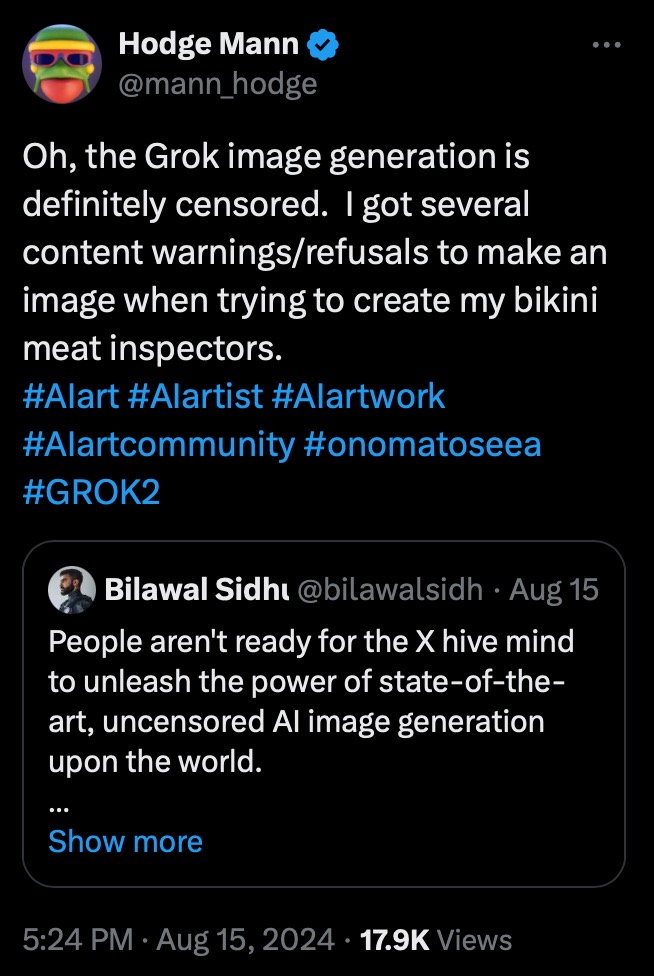Click the Bilawal Sidhu name in quote
The width and height of the screenshot is (654, 976).
tap(196, 590)
